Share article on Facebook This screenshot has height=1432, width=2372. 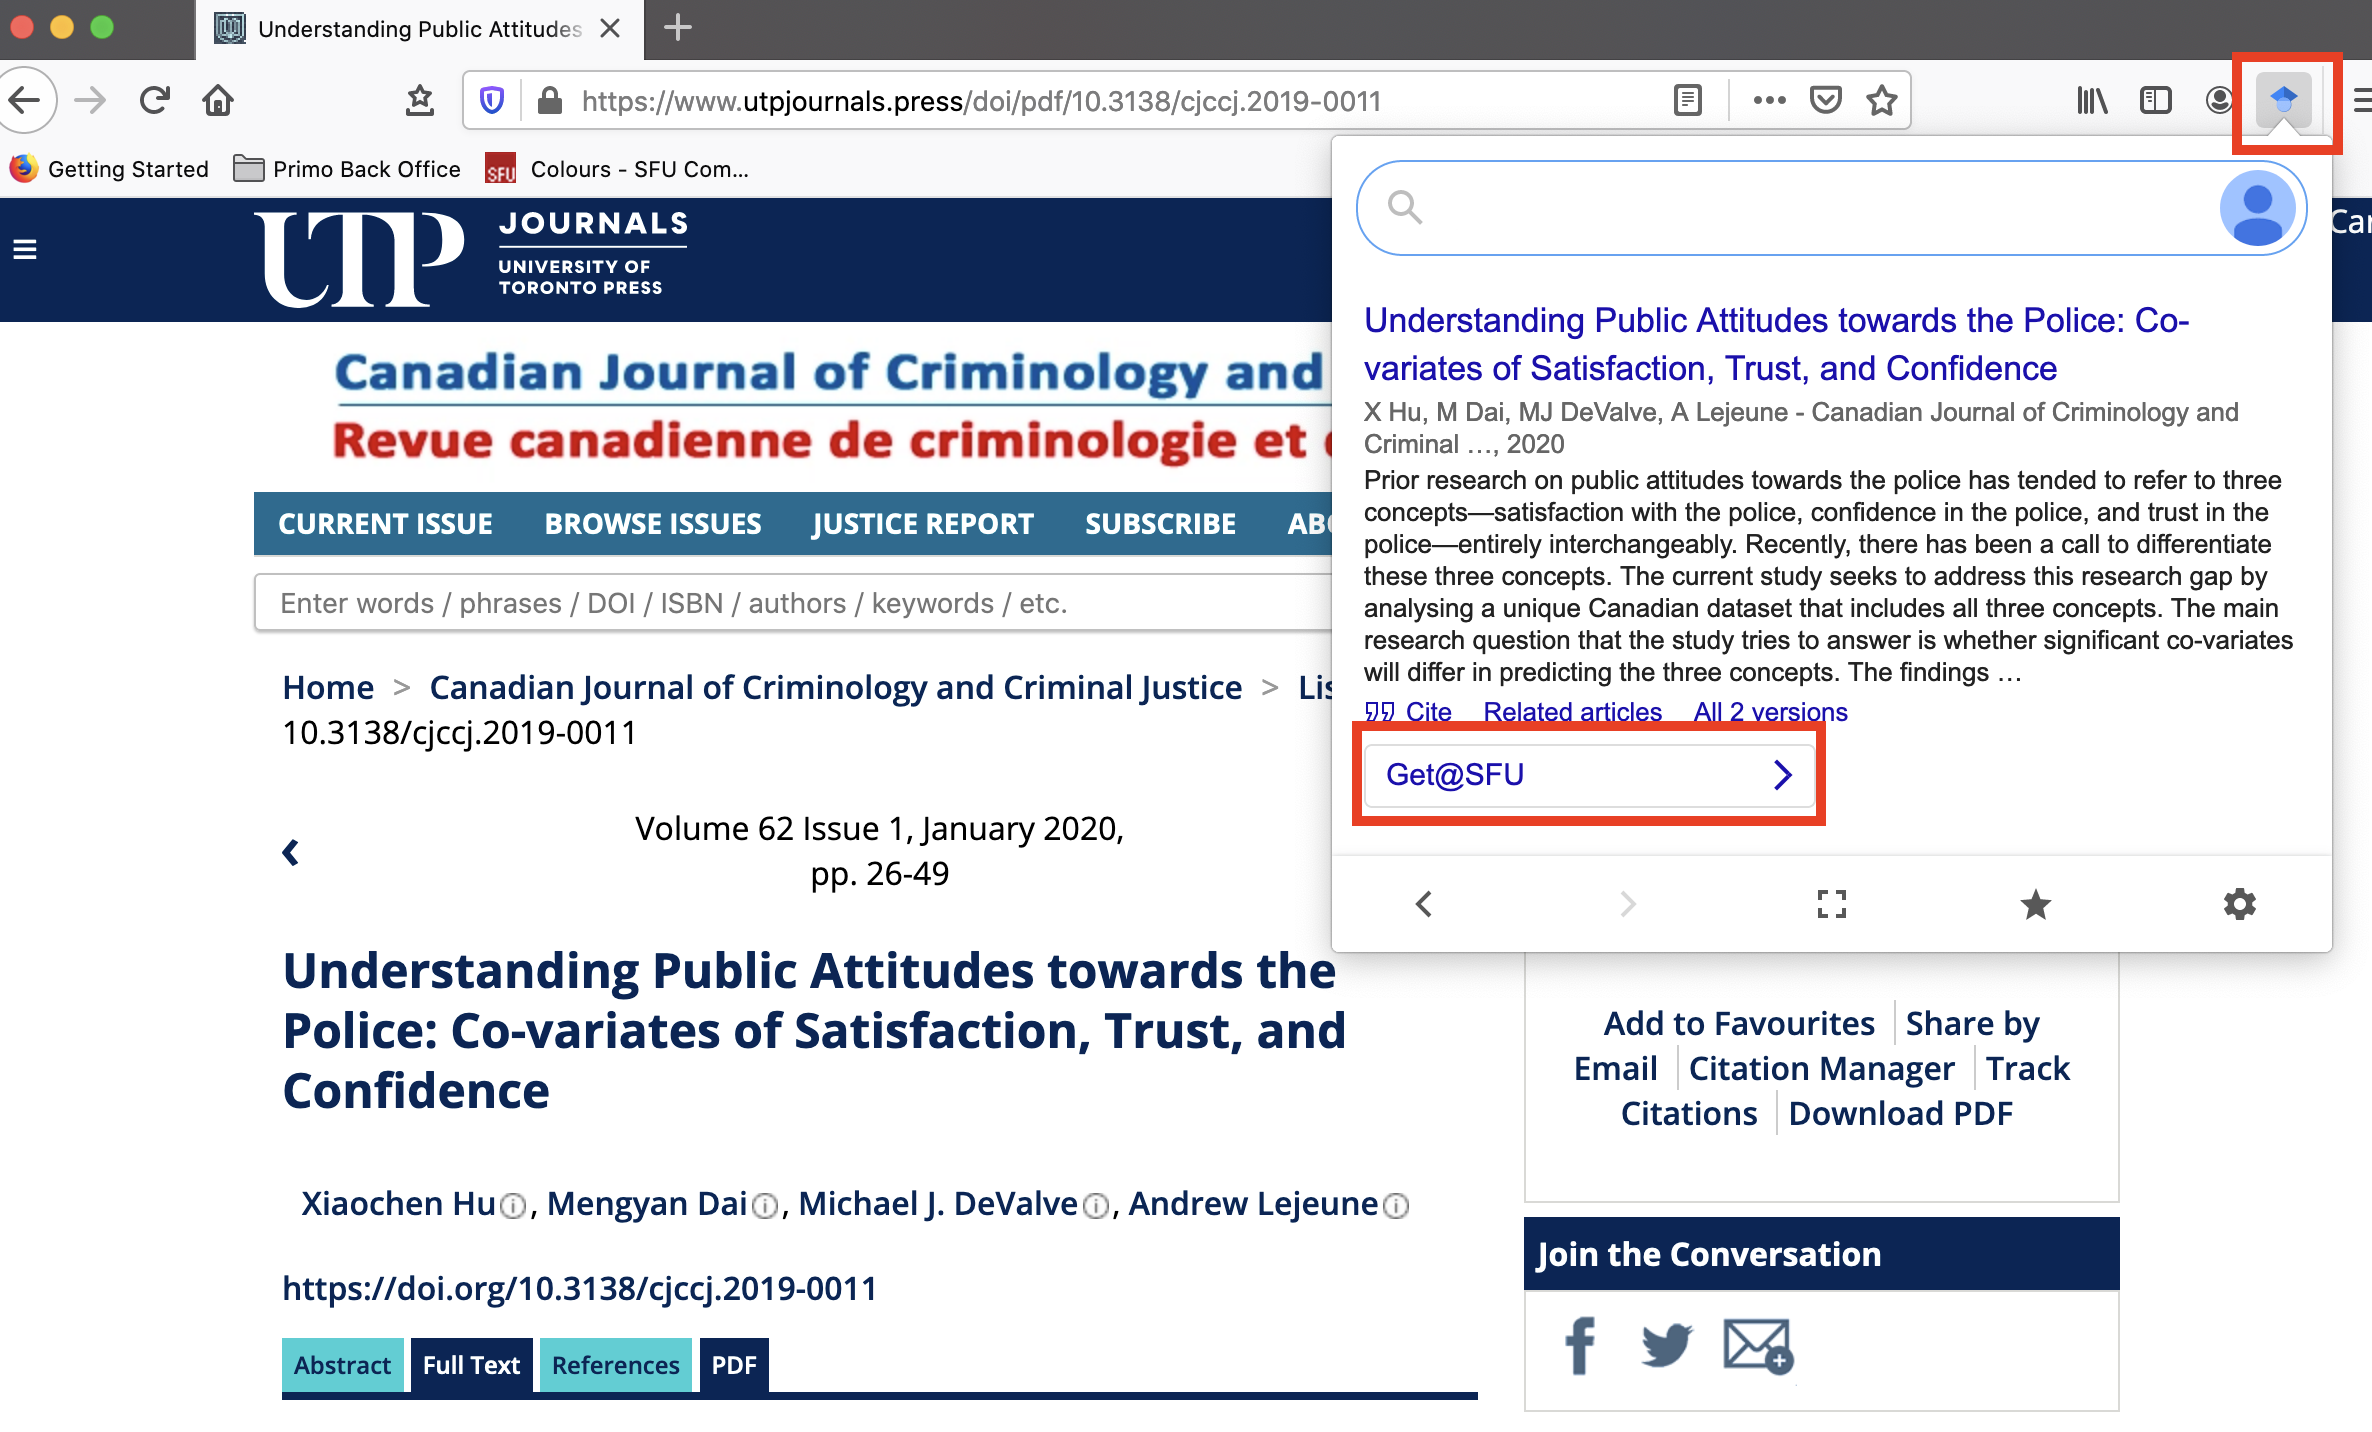[1580, 1345]
